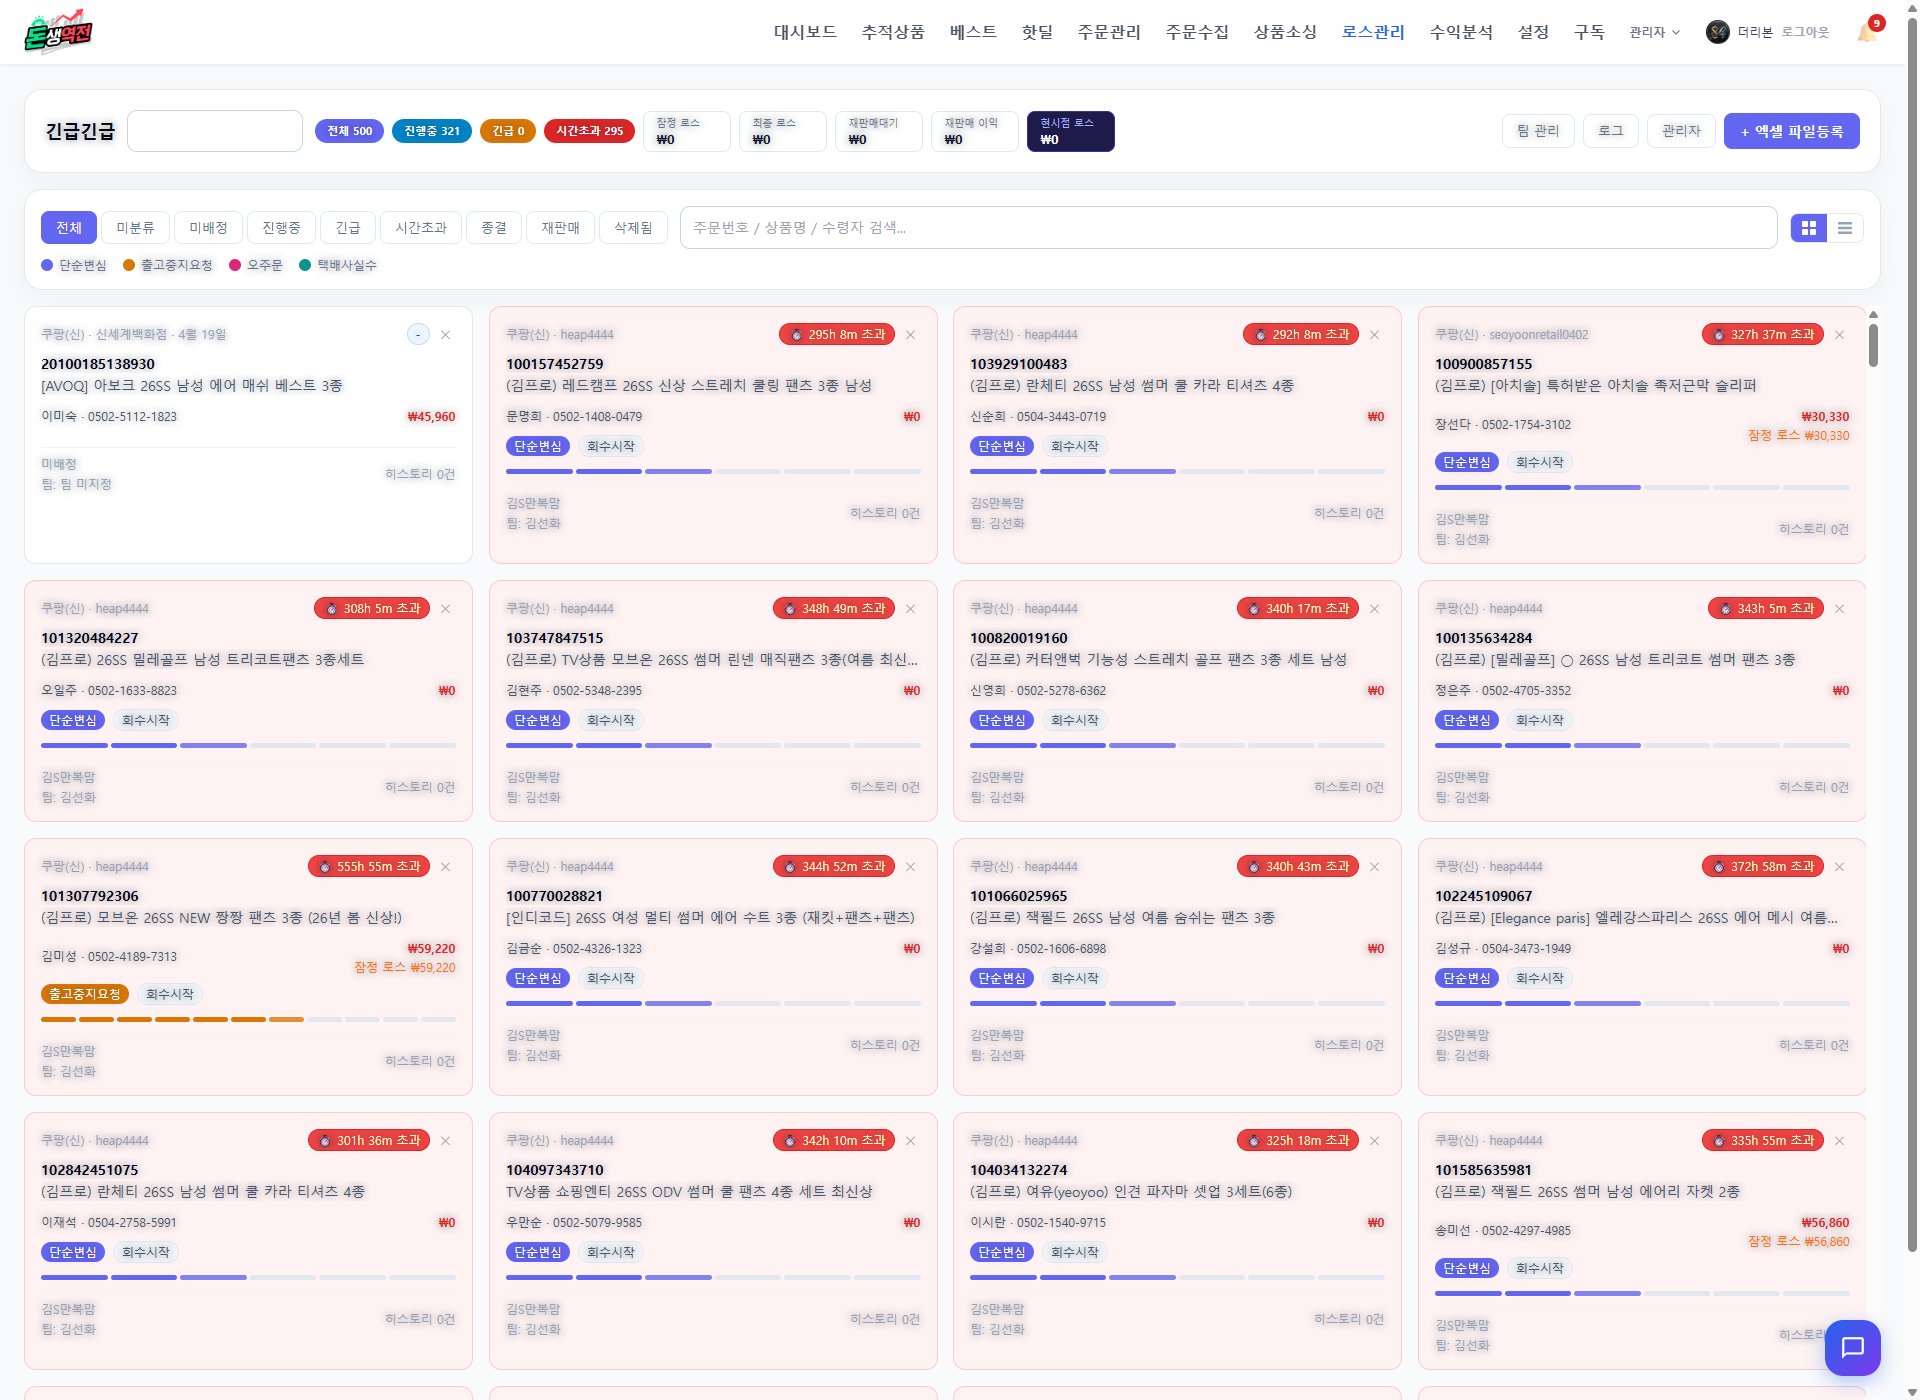Expand the 관리자 dropdown in the nav

coord(1654,32)
